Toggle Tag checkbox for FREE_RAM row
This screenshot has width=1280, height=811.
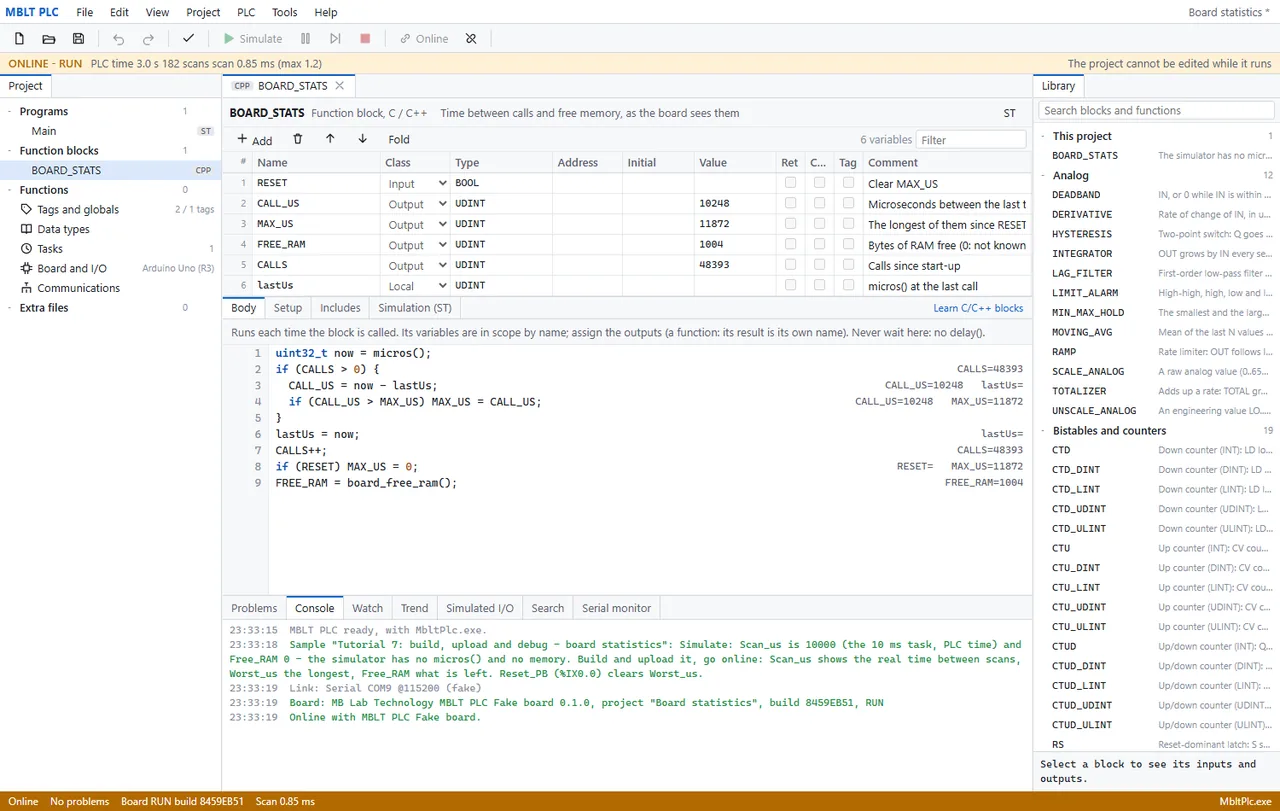click(848, 244)
